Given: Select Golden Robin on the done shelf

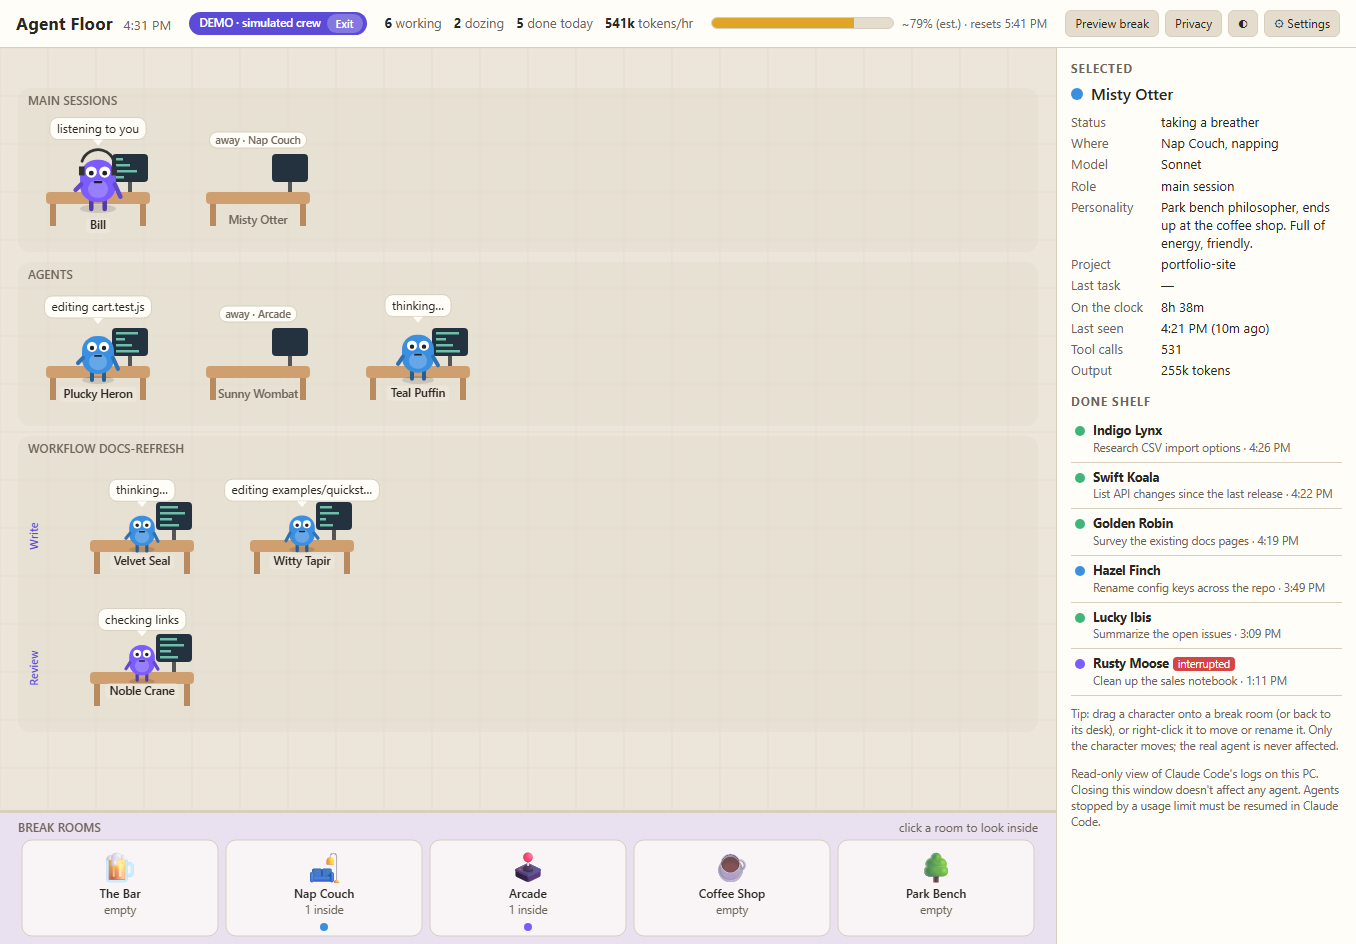Looking at the screenshot, I should coord(1206,532).
